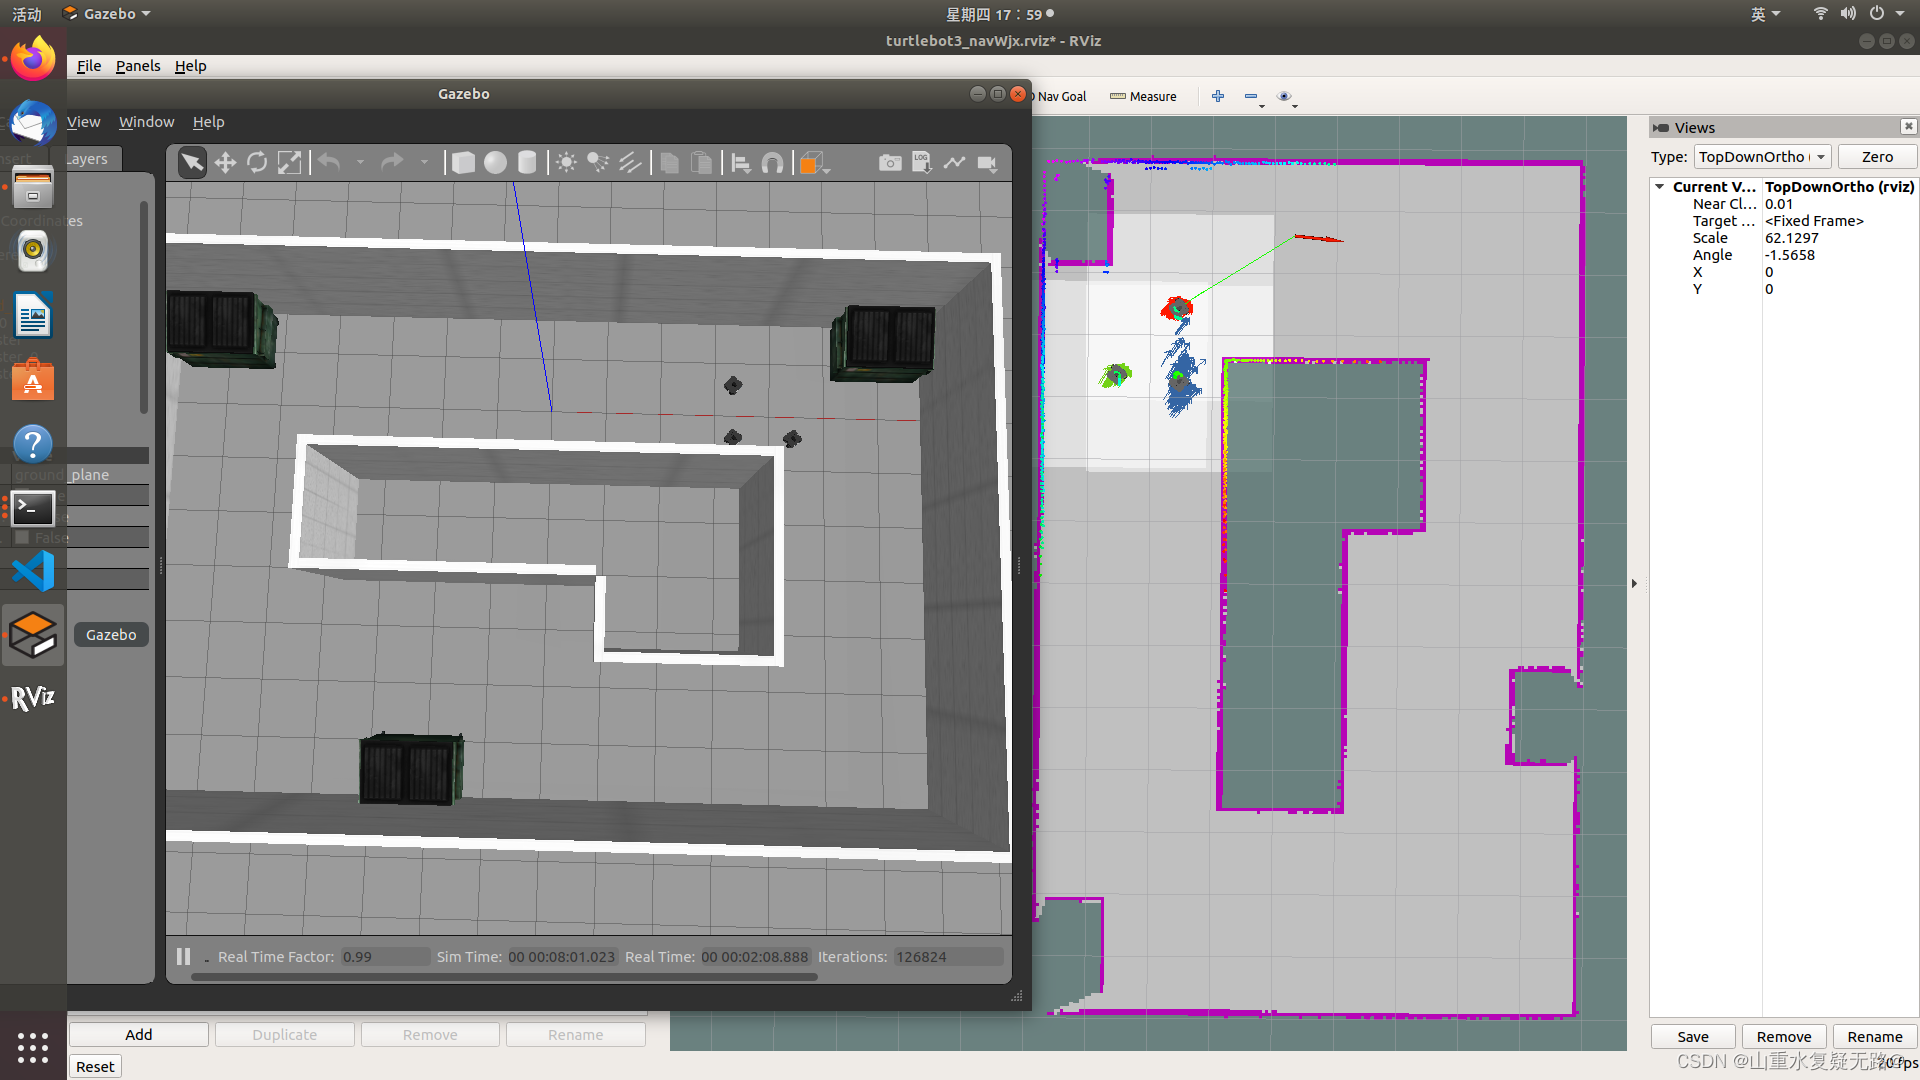Click the Zero button in Views
The image size is (1920, 1080).
point(1877,157)
